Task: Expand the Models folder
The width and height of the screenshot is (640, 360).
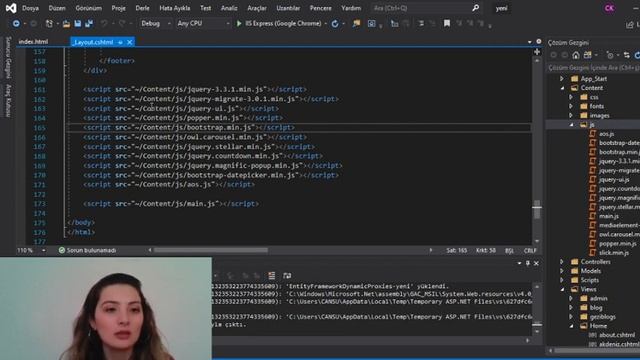Action: [x=562, y=271]
